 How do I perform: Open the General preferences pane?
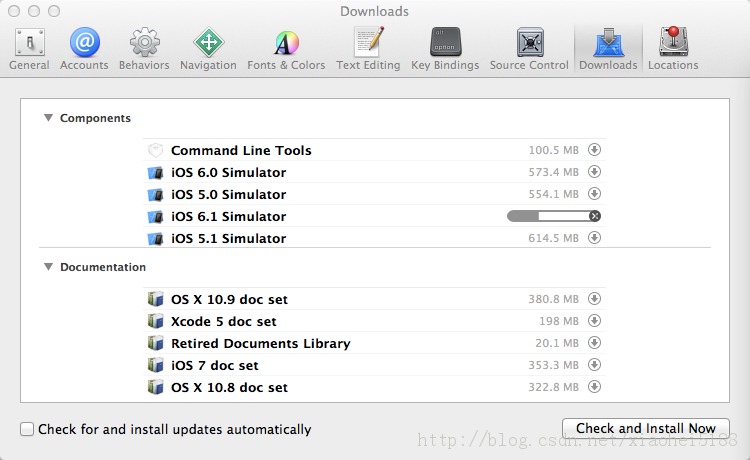click(x=30, y=49)
